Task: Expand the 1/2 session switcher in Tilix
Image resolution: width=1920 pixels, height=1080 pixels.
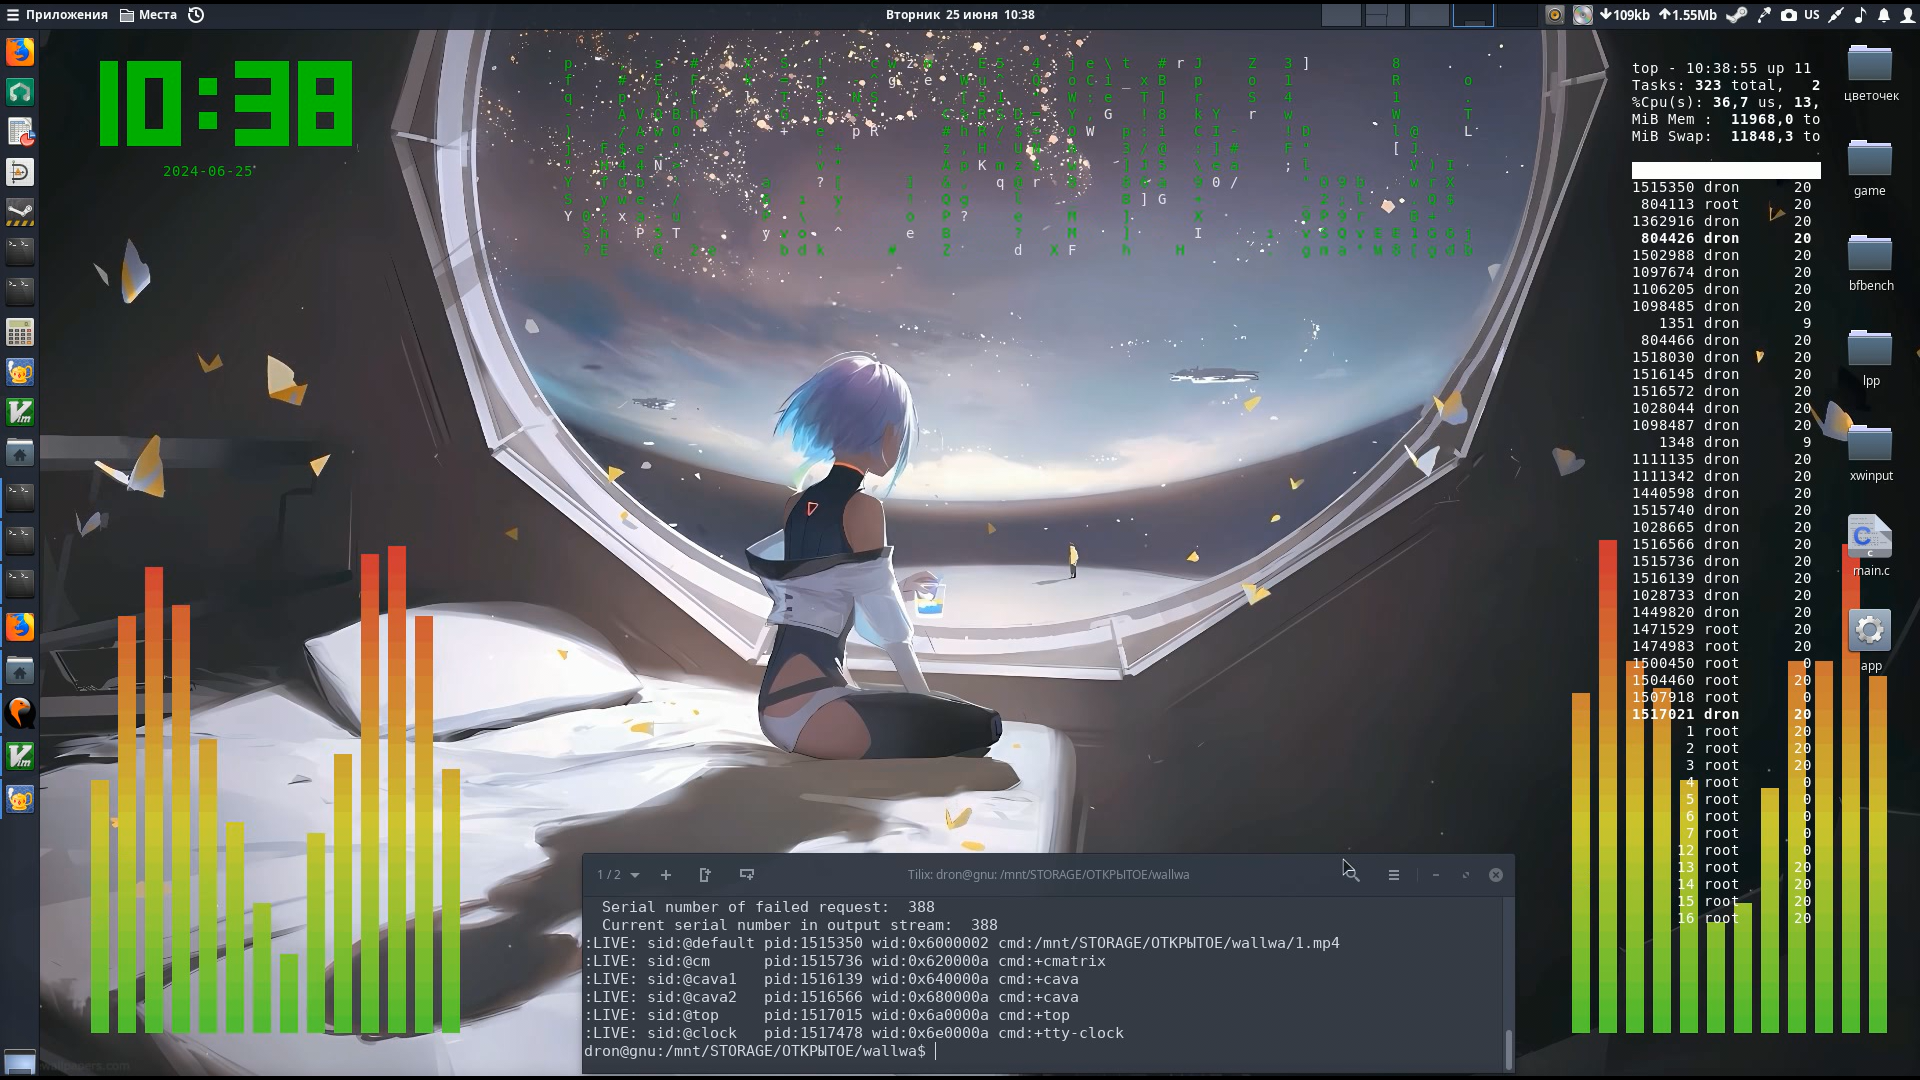Action: coord(618,875)
